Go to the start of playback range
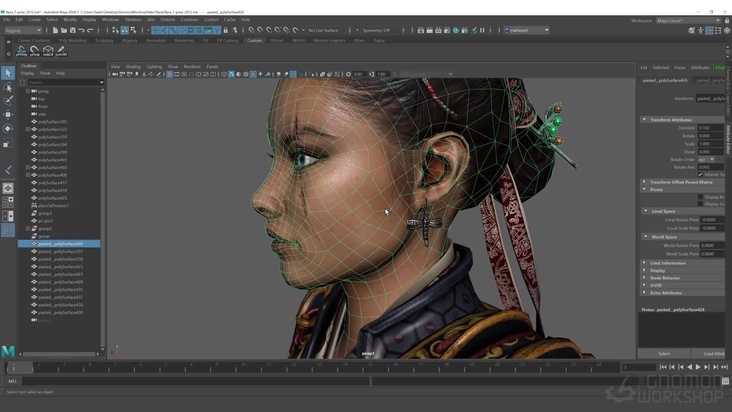Screen dimensions: 732x412 pos(663,367)
